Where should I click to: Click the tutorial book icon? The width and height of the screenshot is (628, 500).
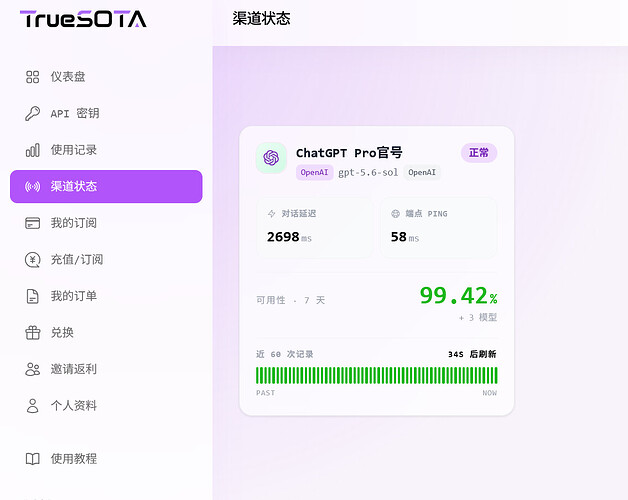click(32, 459)
